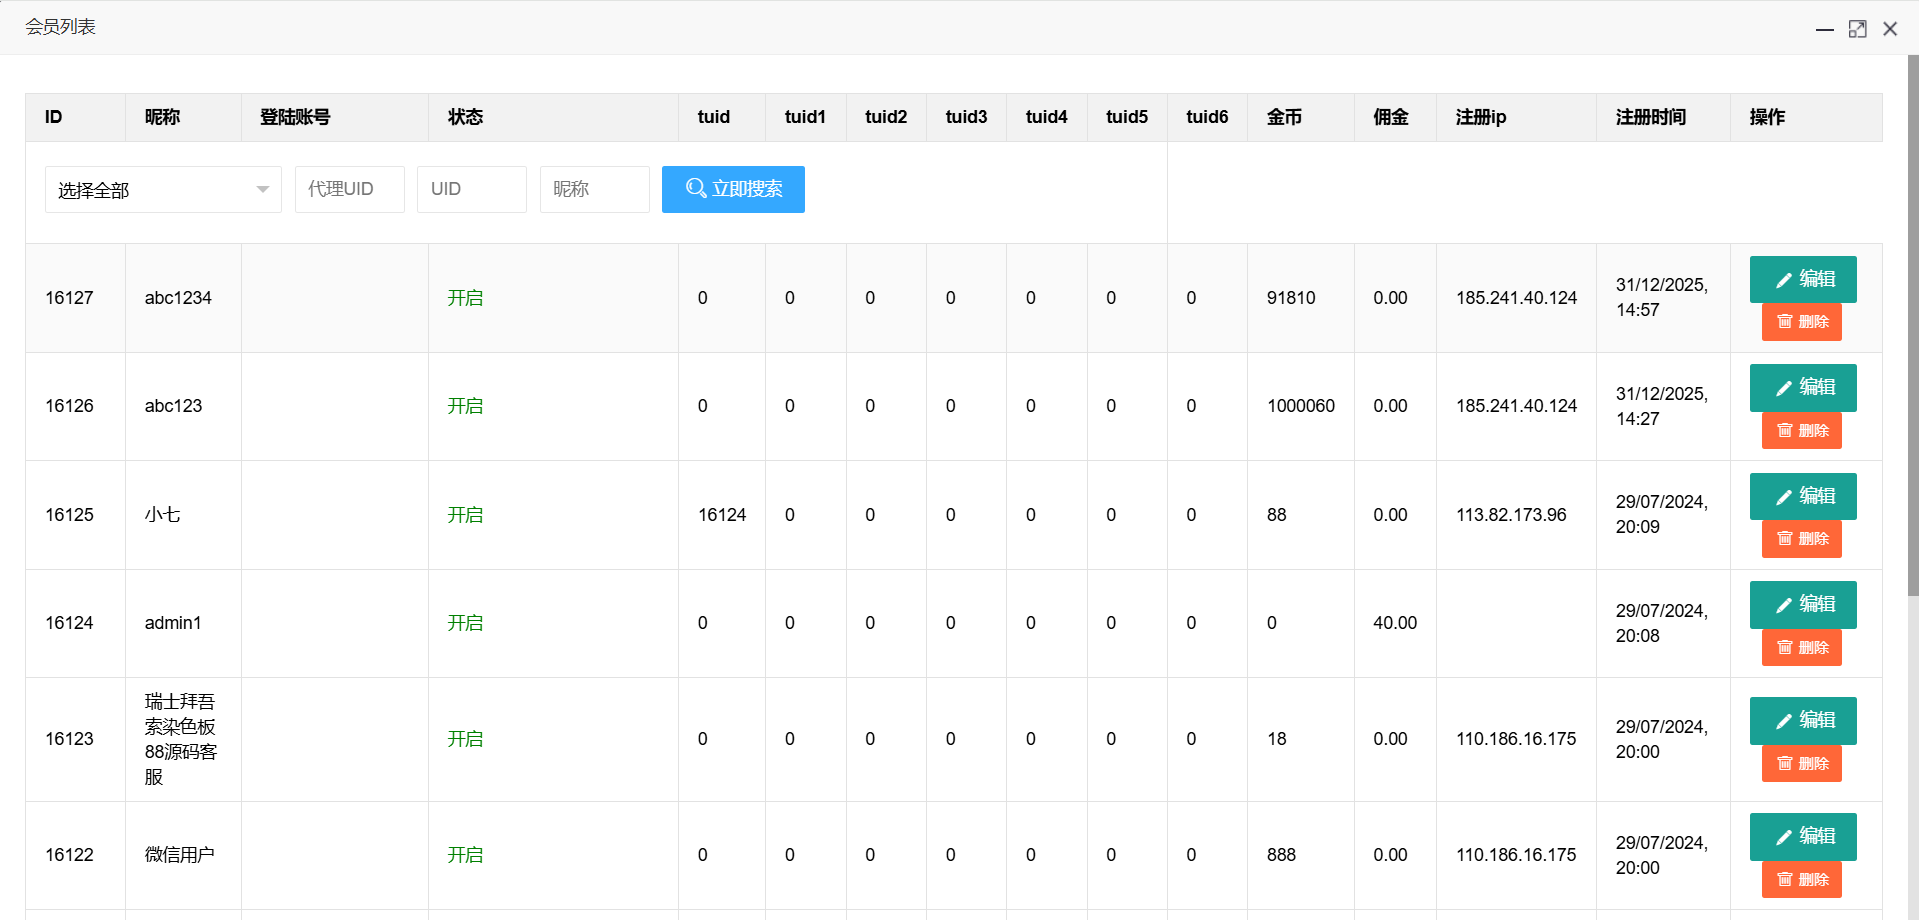Viewport: 1919px width, 920px height.
Task: Toggle 开启 status for abc1234
Action: (465, 298)
